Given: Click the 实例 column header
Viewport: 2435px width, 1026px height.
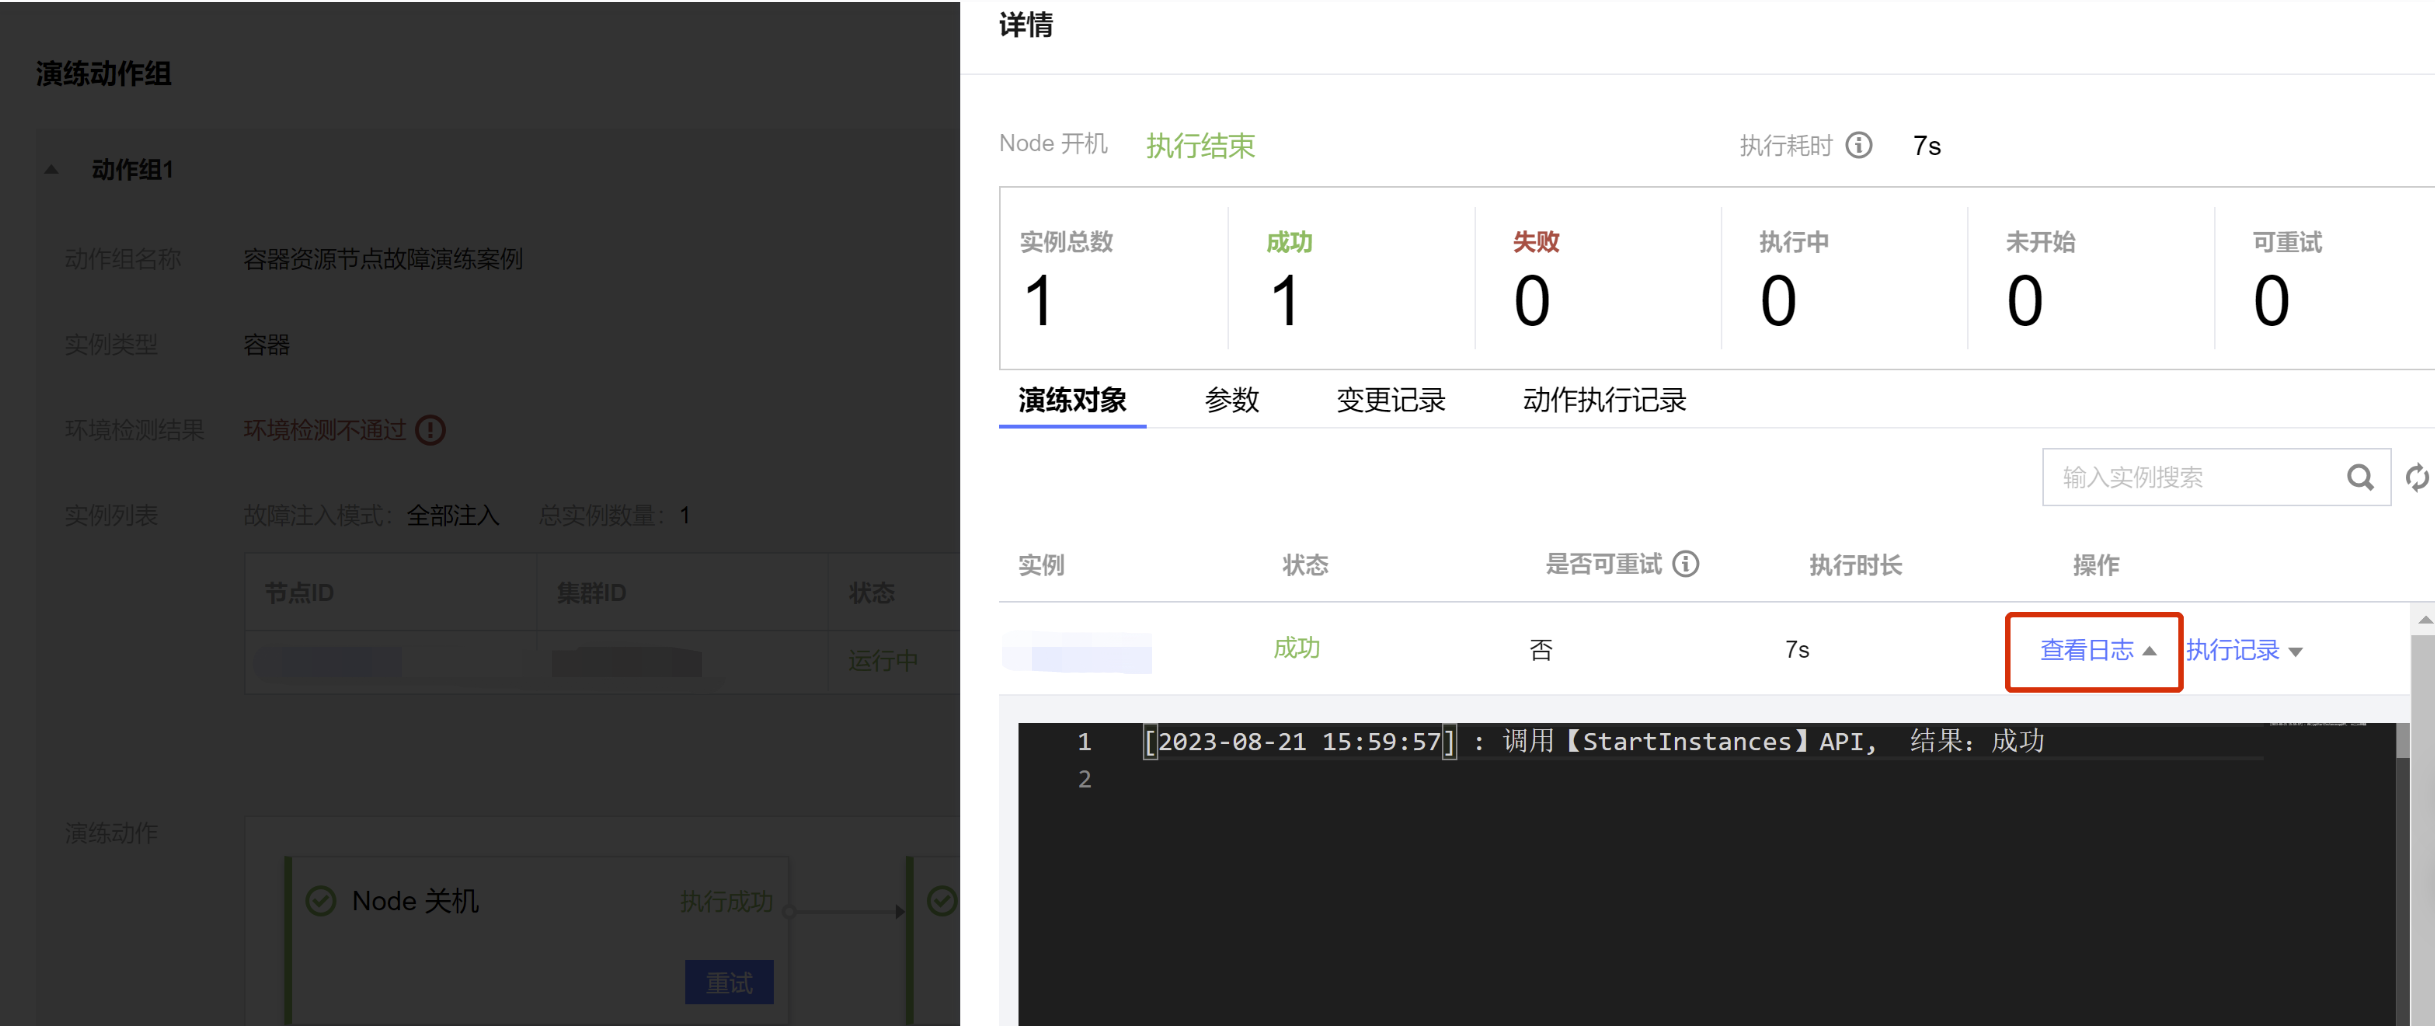Looking at the screenshot, I should pyautogui.click(x=1041, y=565).
